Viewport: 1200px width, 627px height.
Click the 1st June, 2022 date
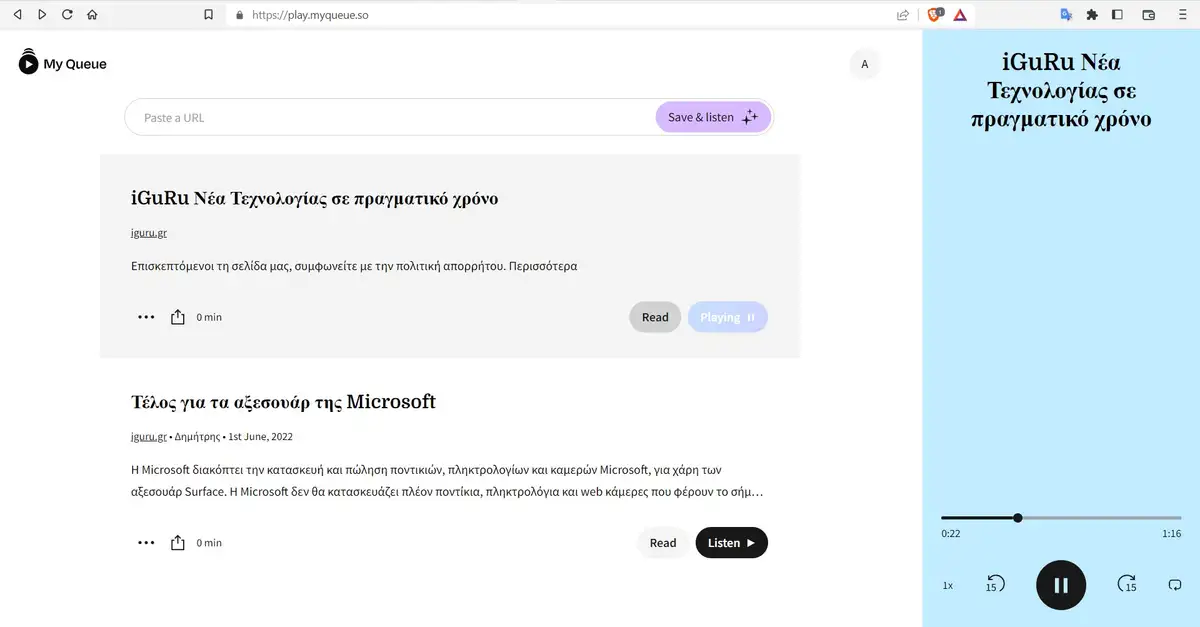click(260, 437)
